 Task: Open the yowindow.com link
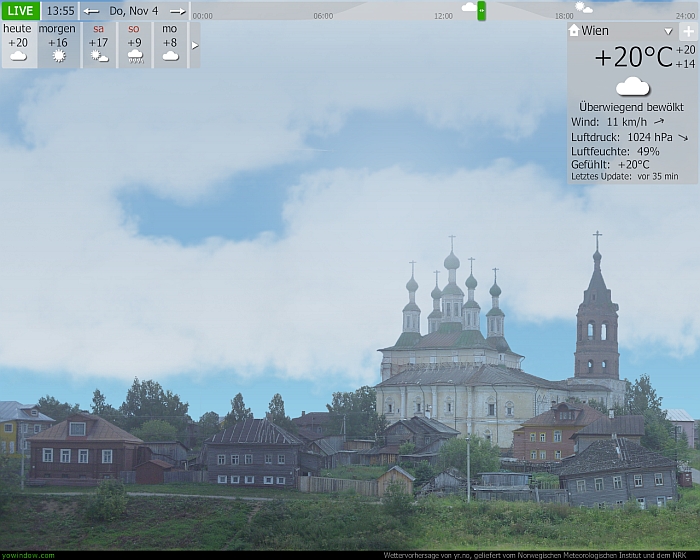point(27,556)
